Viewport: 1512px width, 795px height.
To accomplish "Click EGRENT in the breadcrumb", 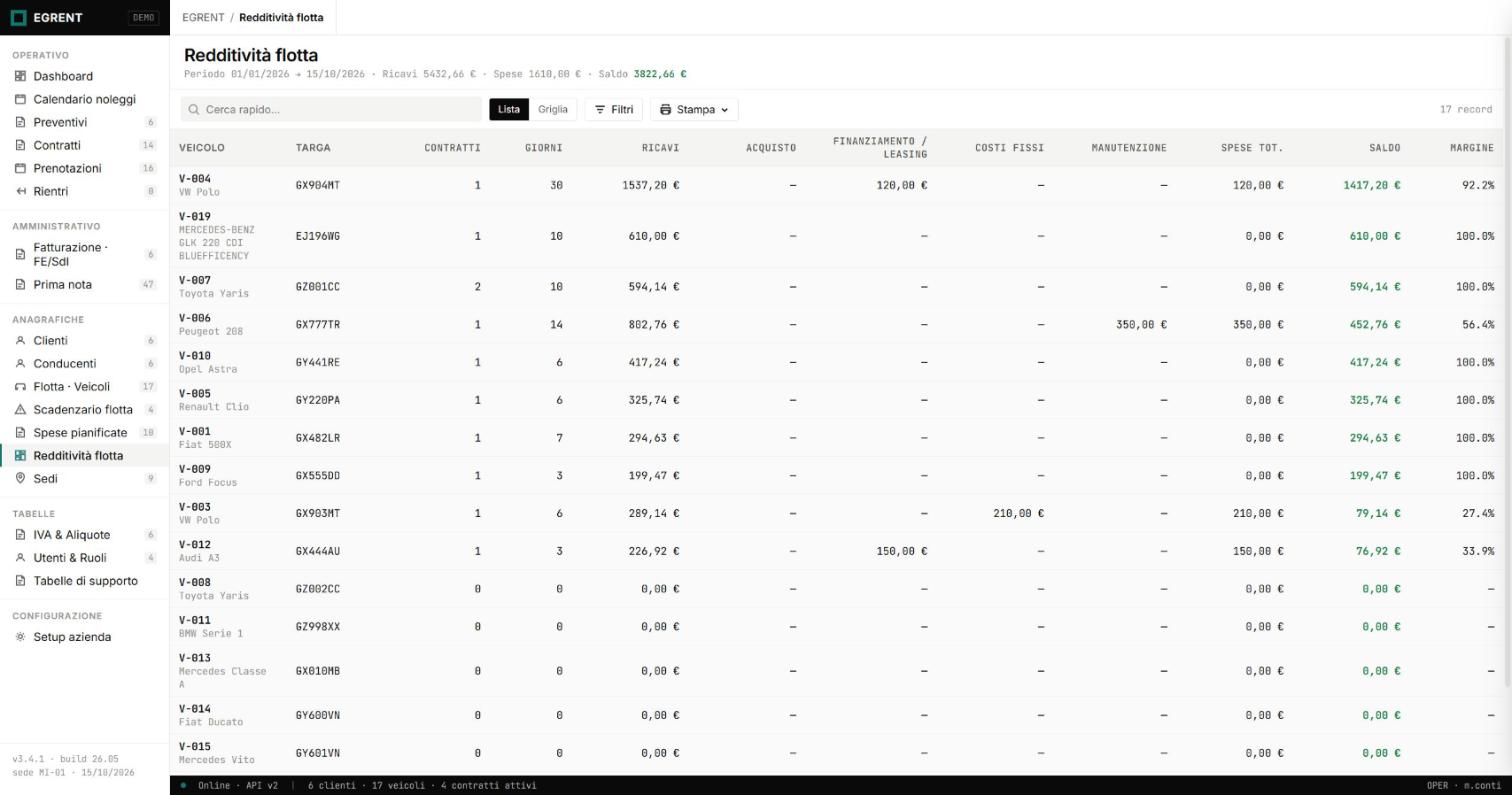I will coord(203,18).
